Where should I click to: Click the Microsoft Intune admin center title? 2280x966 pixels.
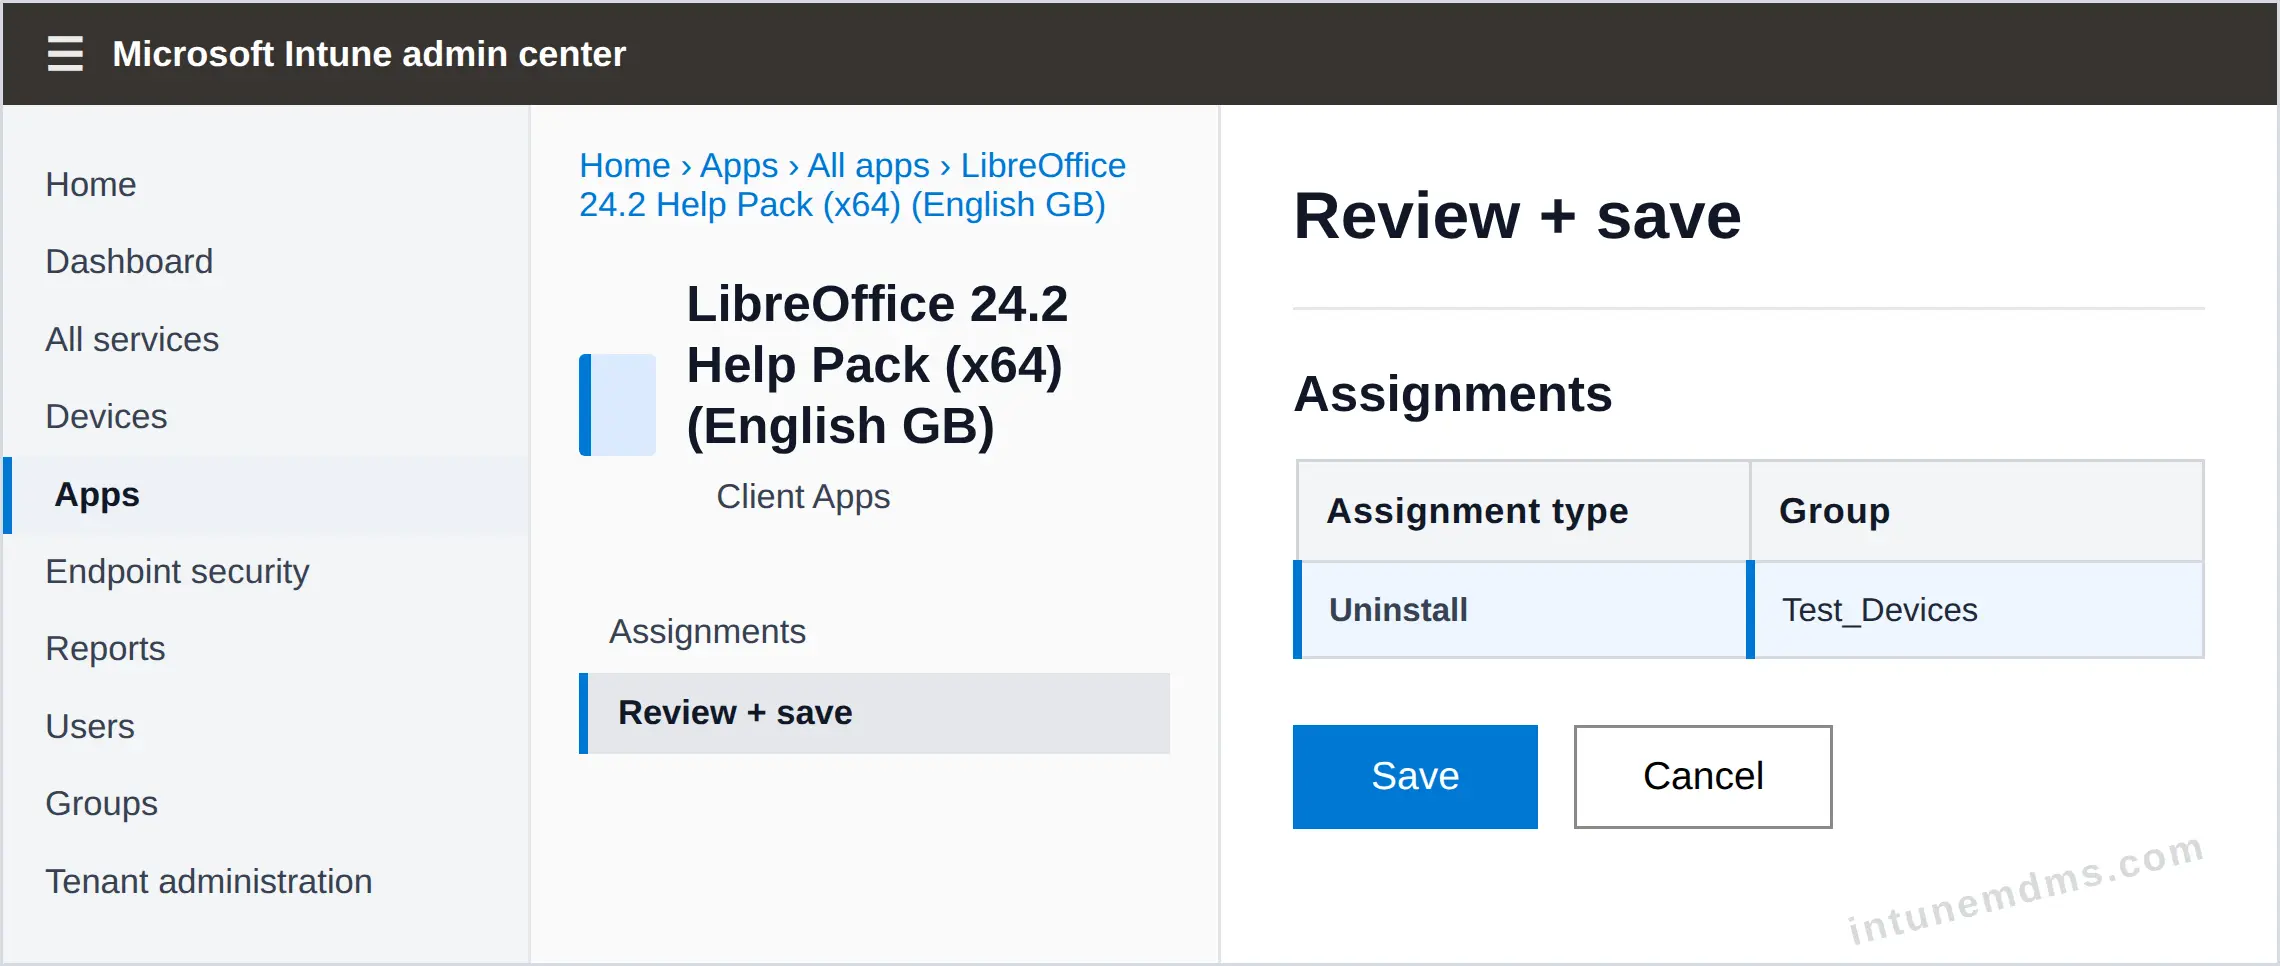tap(369, 54)
